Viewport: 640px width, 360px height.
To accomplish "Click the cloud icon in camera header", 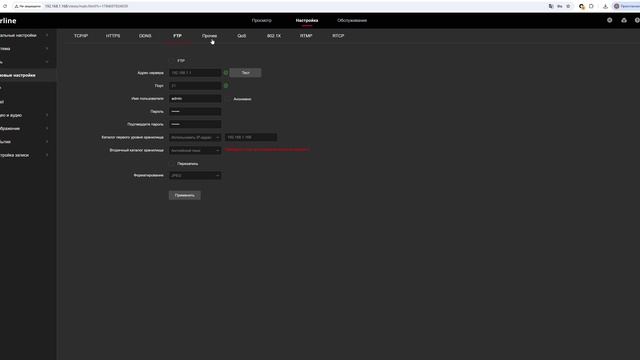I will point(624,20).
